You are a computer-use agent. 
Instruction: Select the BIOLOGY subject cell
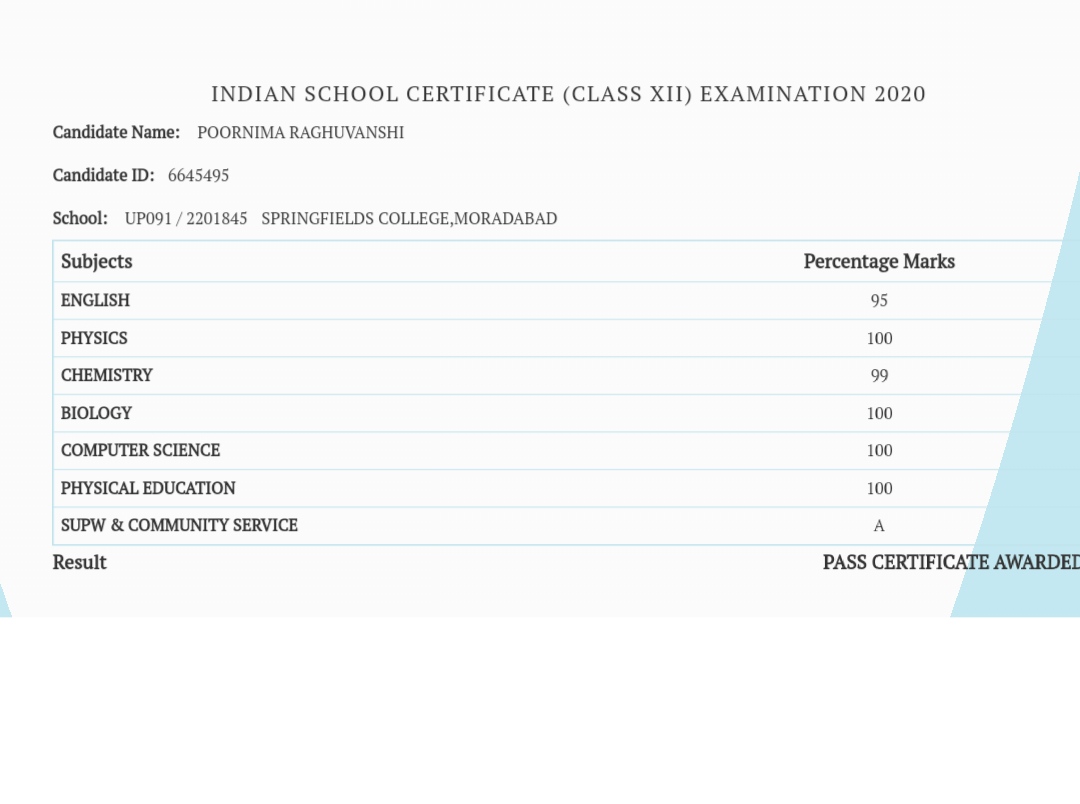(x=96, y=413)
